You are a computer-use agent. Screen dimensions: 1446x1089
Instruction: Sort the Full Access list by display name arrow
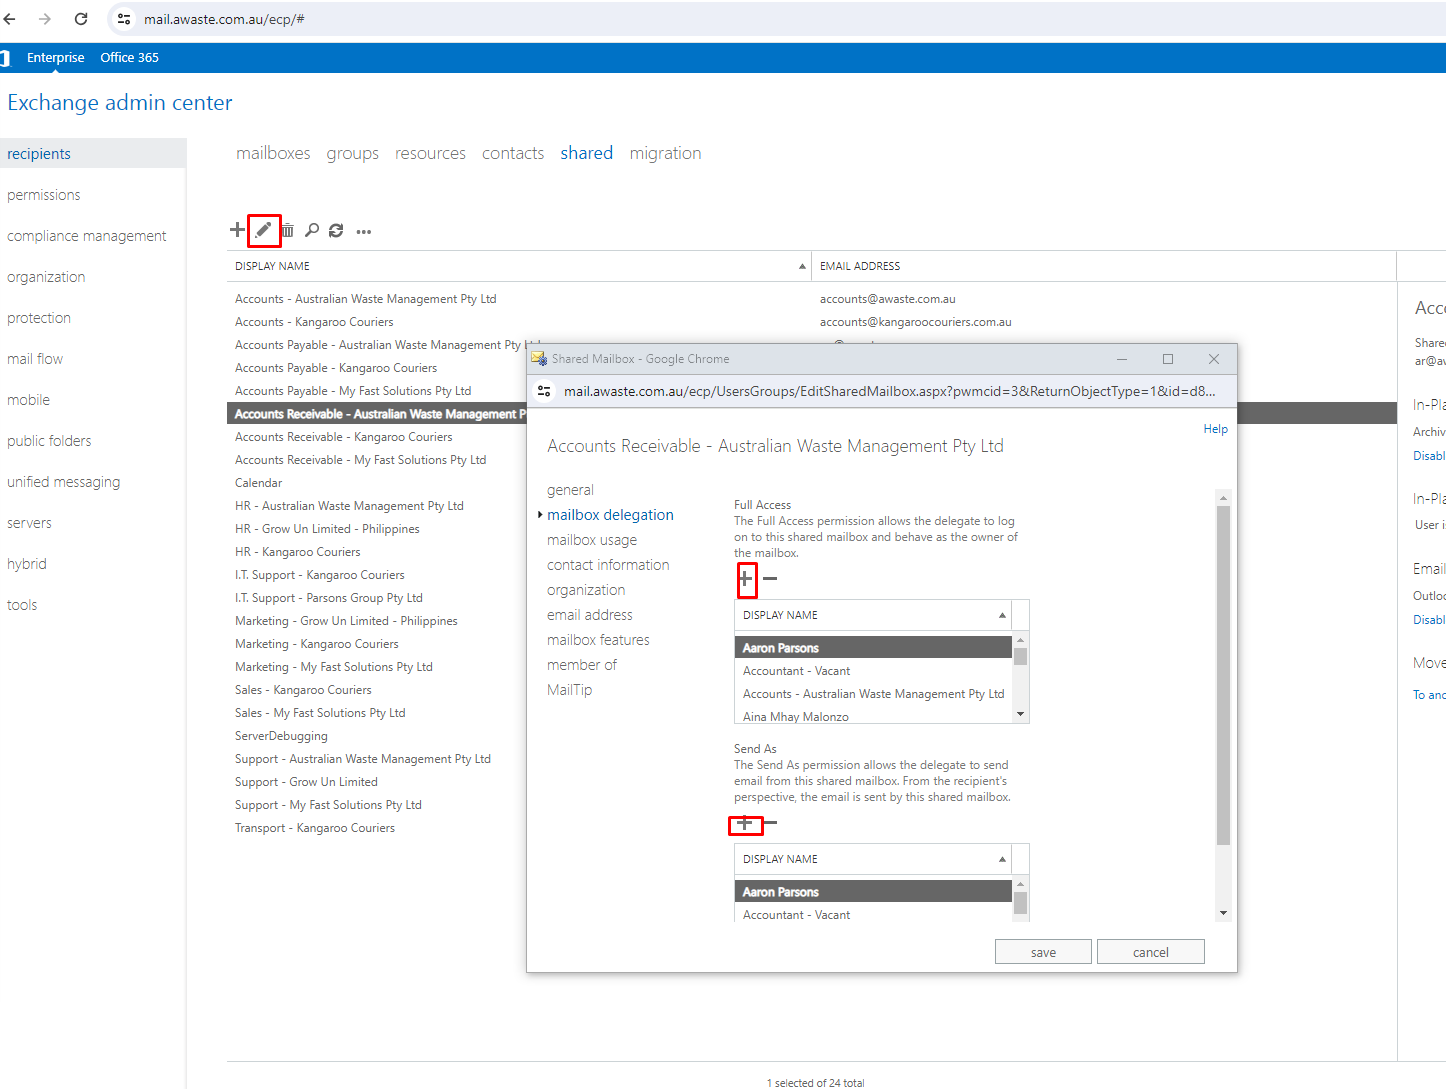[1002, 615]
